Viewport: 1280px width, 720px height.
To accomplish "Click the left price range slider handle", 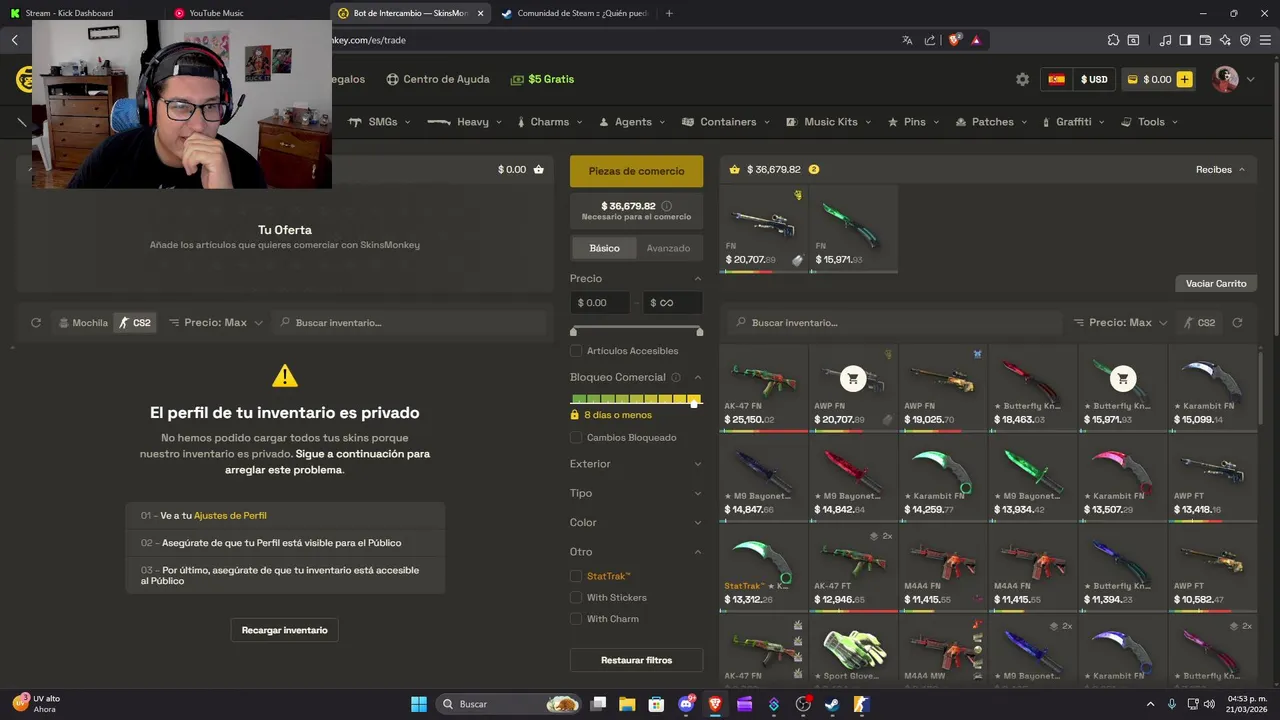I will (x=573, y=331).
